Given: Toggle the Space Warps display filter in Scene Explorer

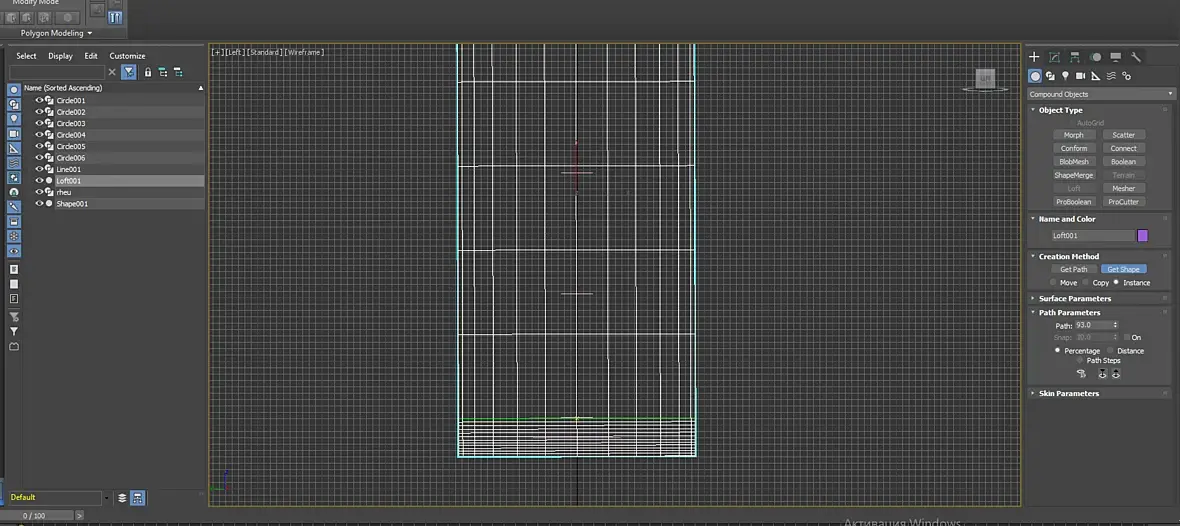Looking at the screenshot, I should click(14, 163).
